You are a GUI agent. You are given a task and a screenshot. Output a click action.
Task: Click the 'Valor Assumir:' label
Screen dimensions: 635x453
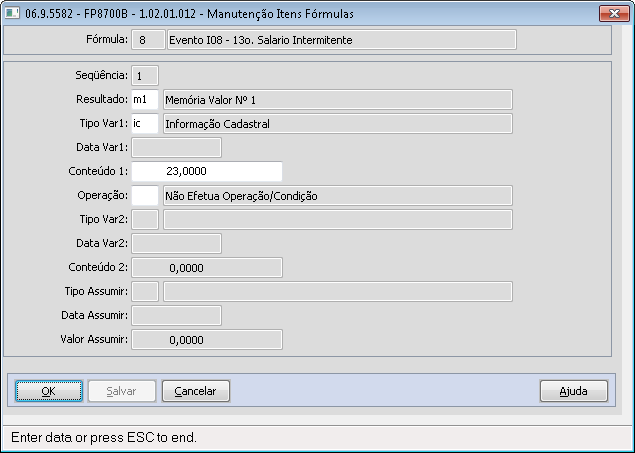(94, 339)
